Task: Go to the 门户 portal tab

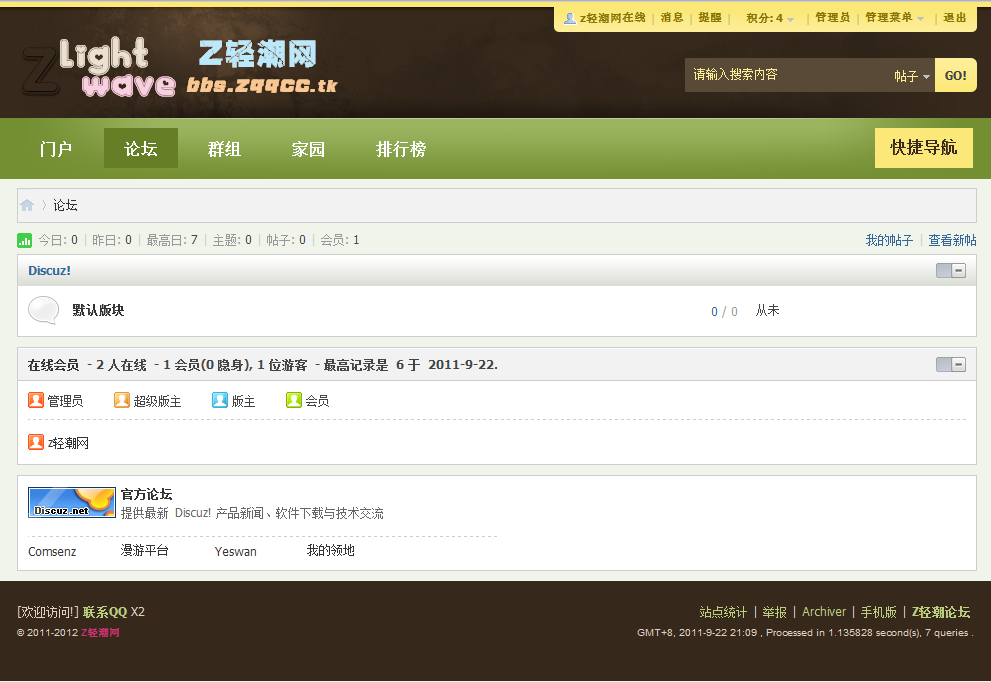Action: [x=56, y=149]
